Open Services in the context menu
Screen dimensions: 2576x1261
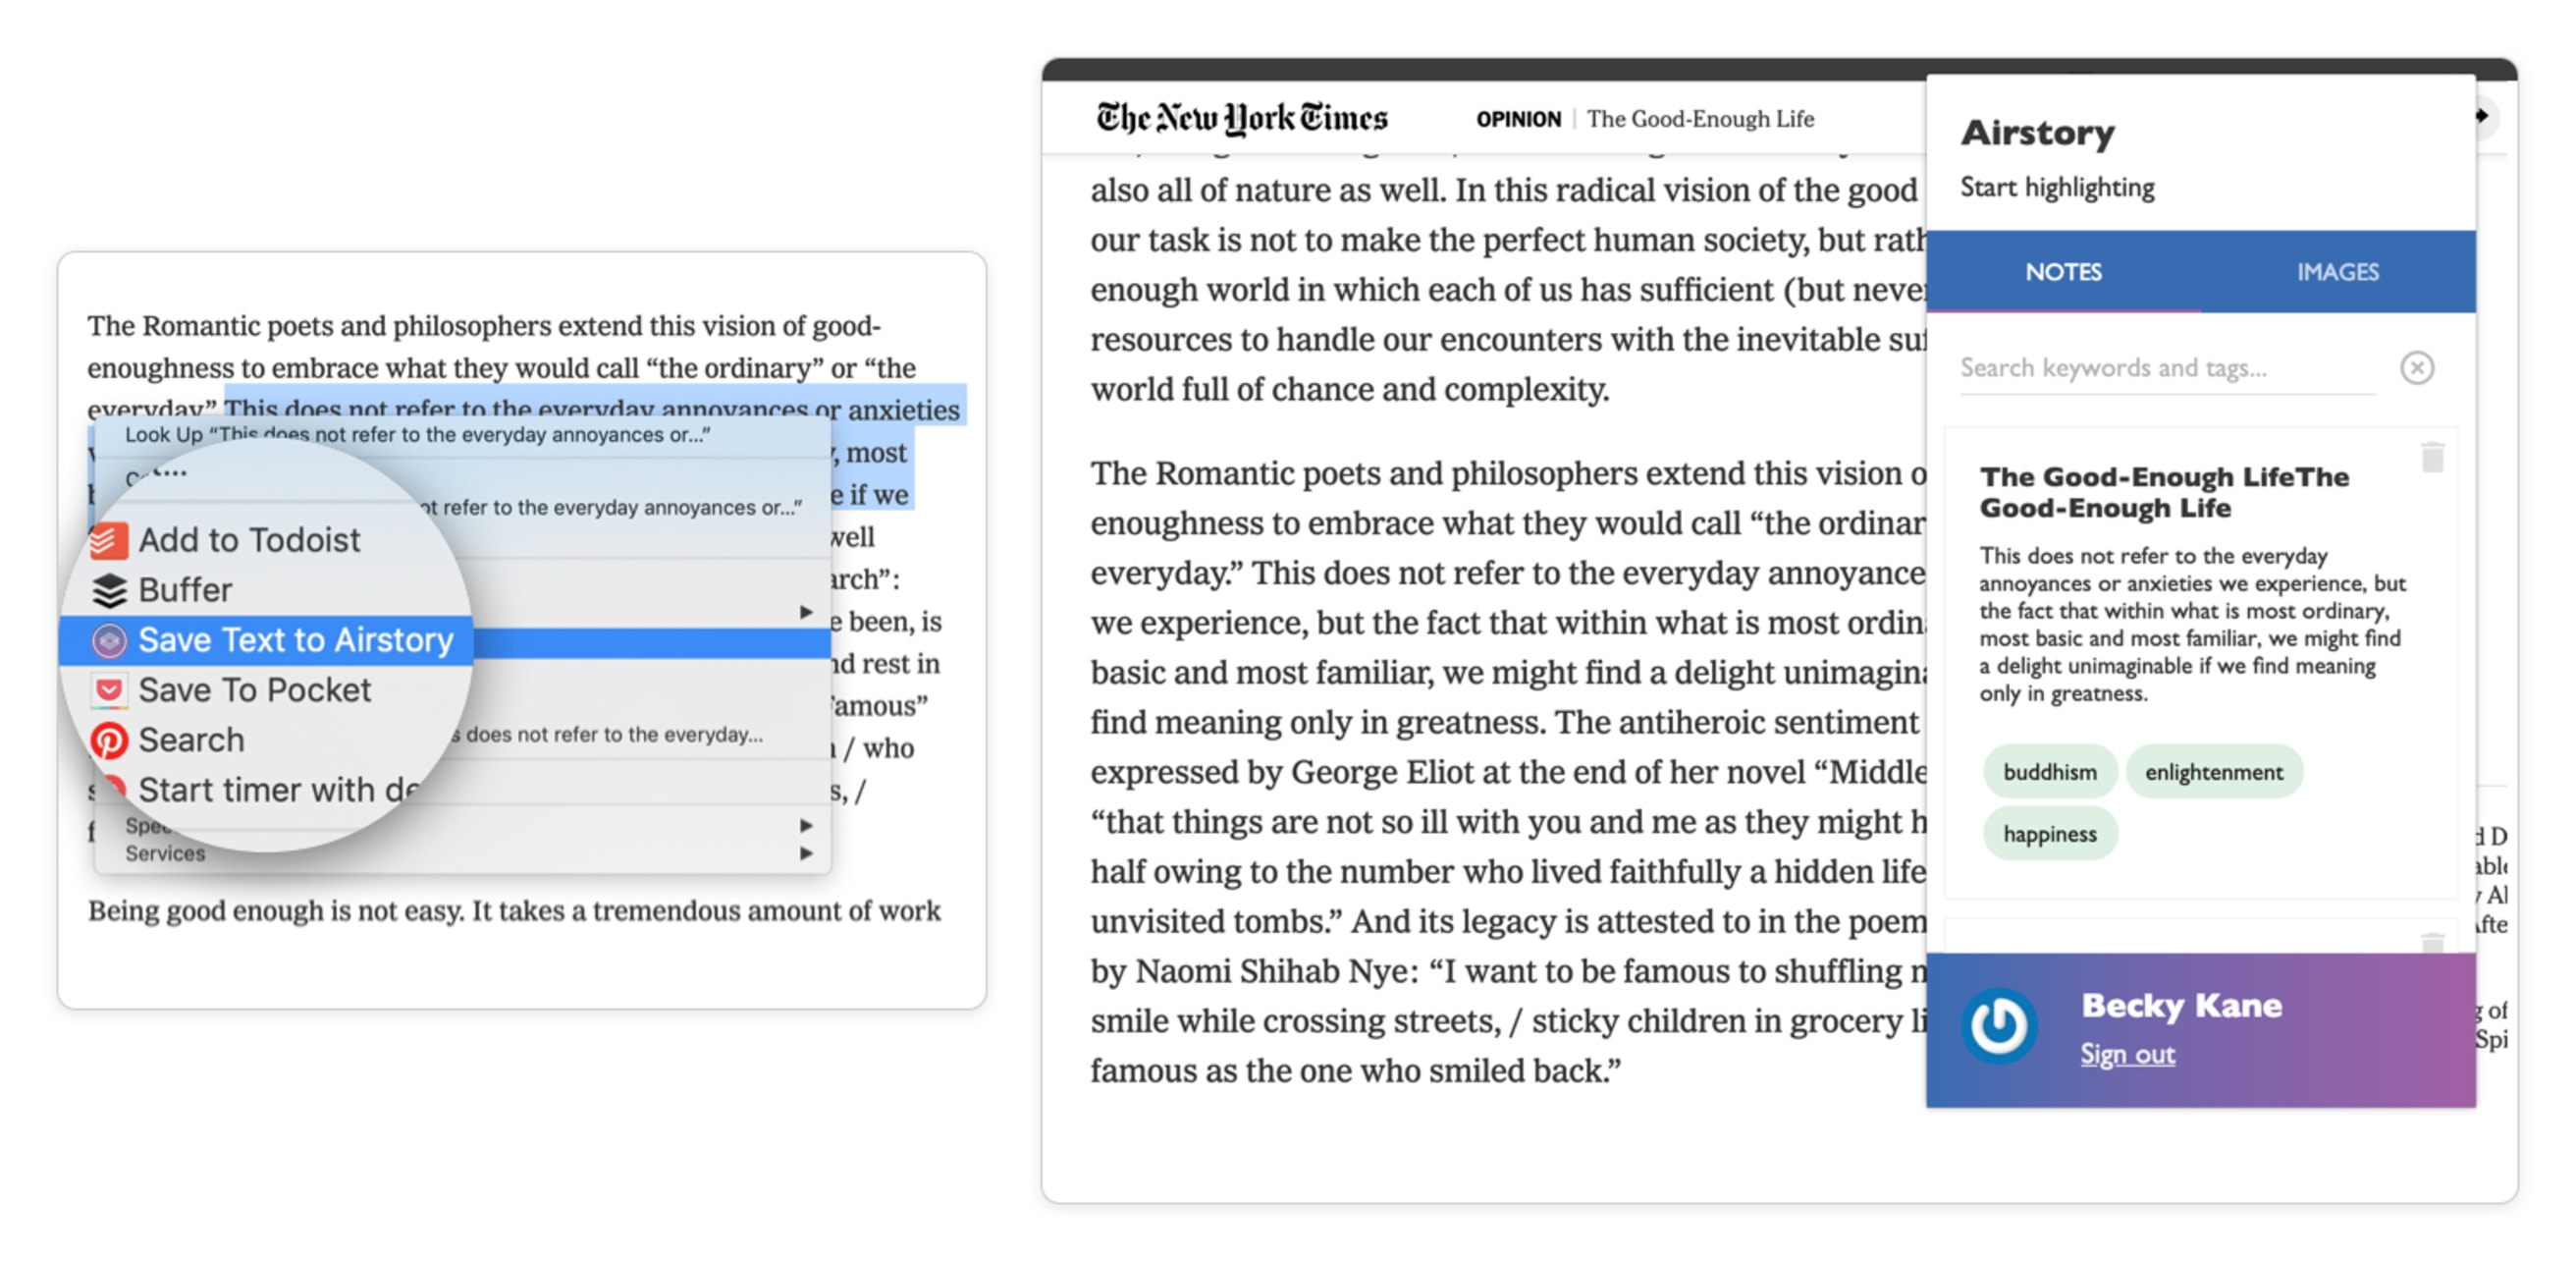(165, 853)
